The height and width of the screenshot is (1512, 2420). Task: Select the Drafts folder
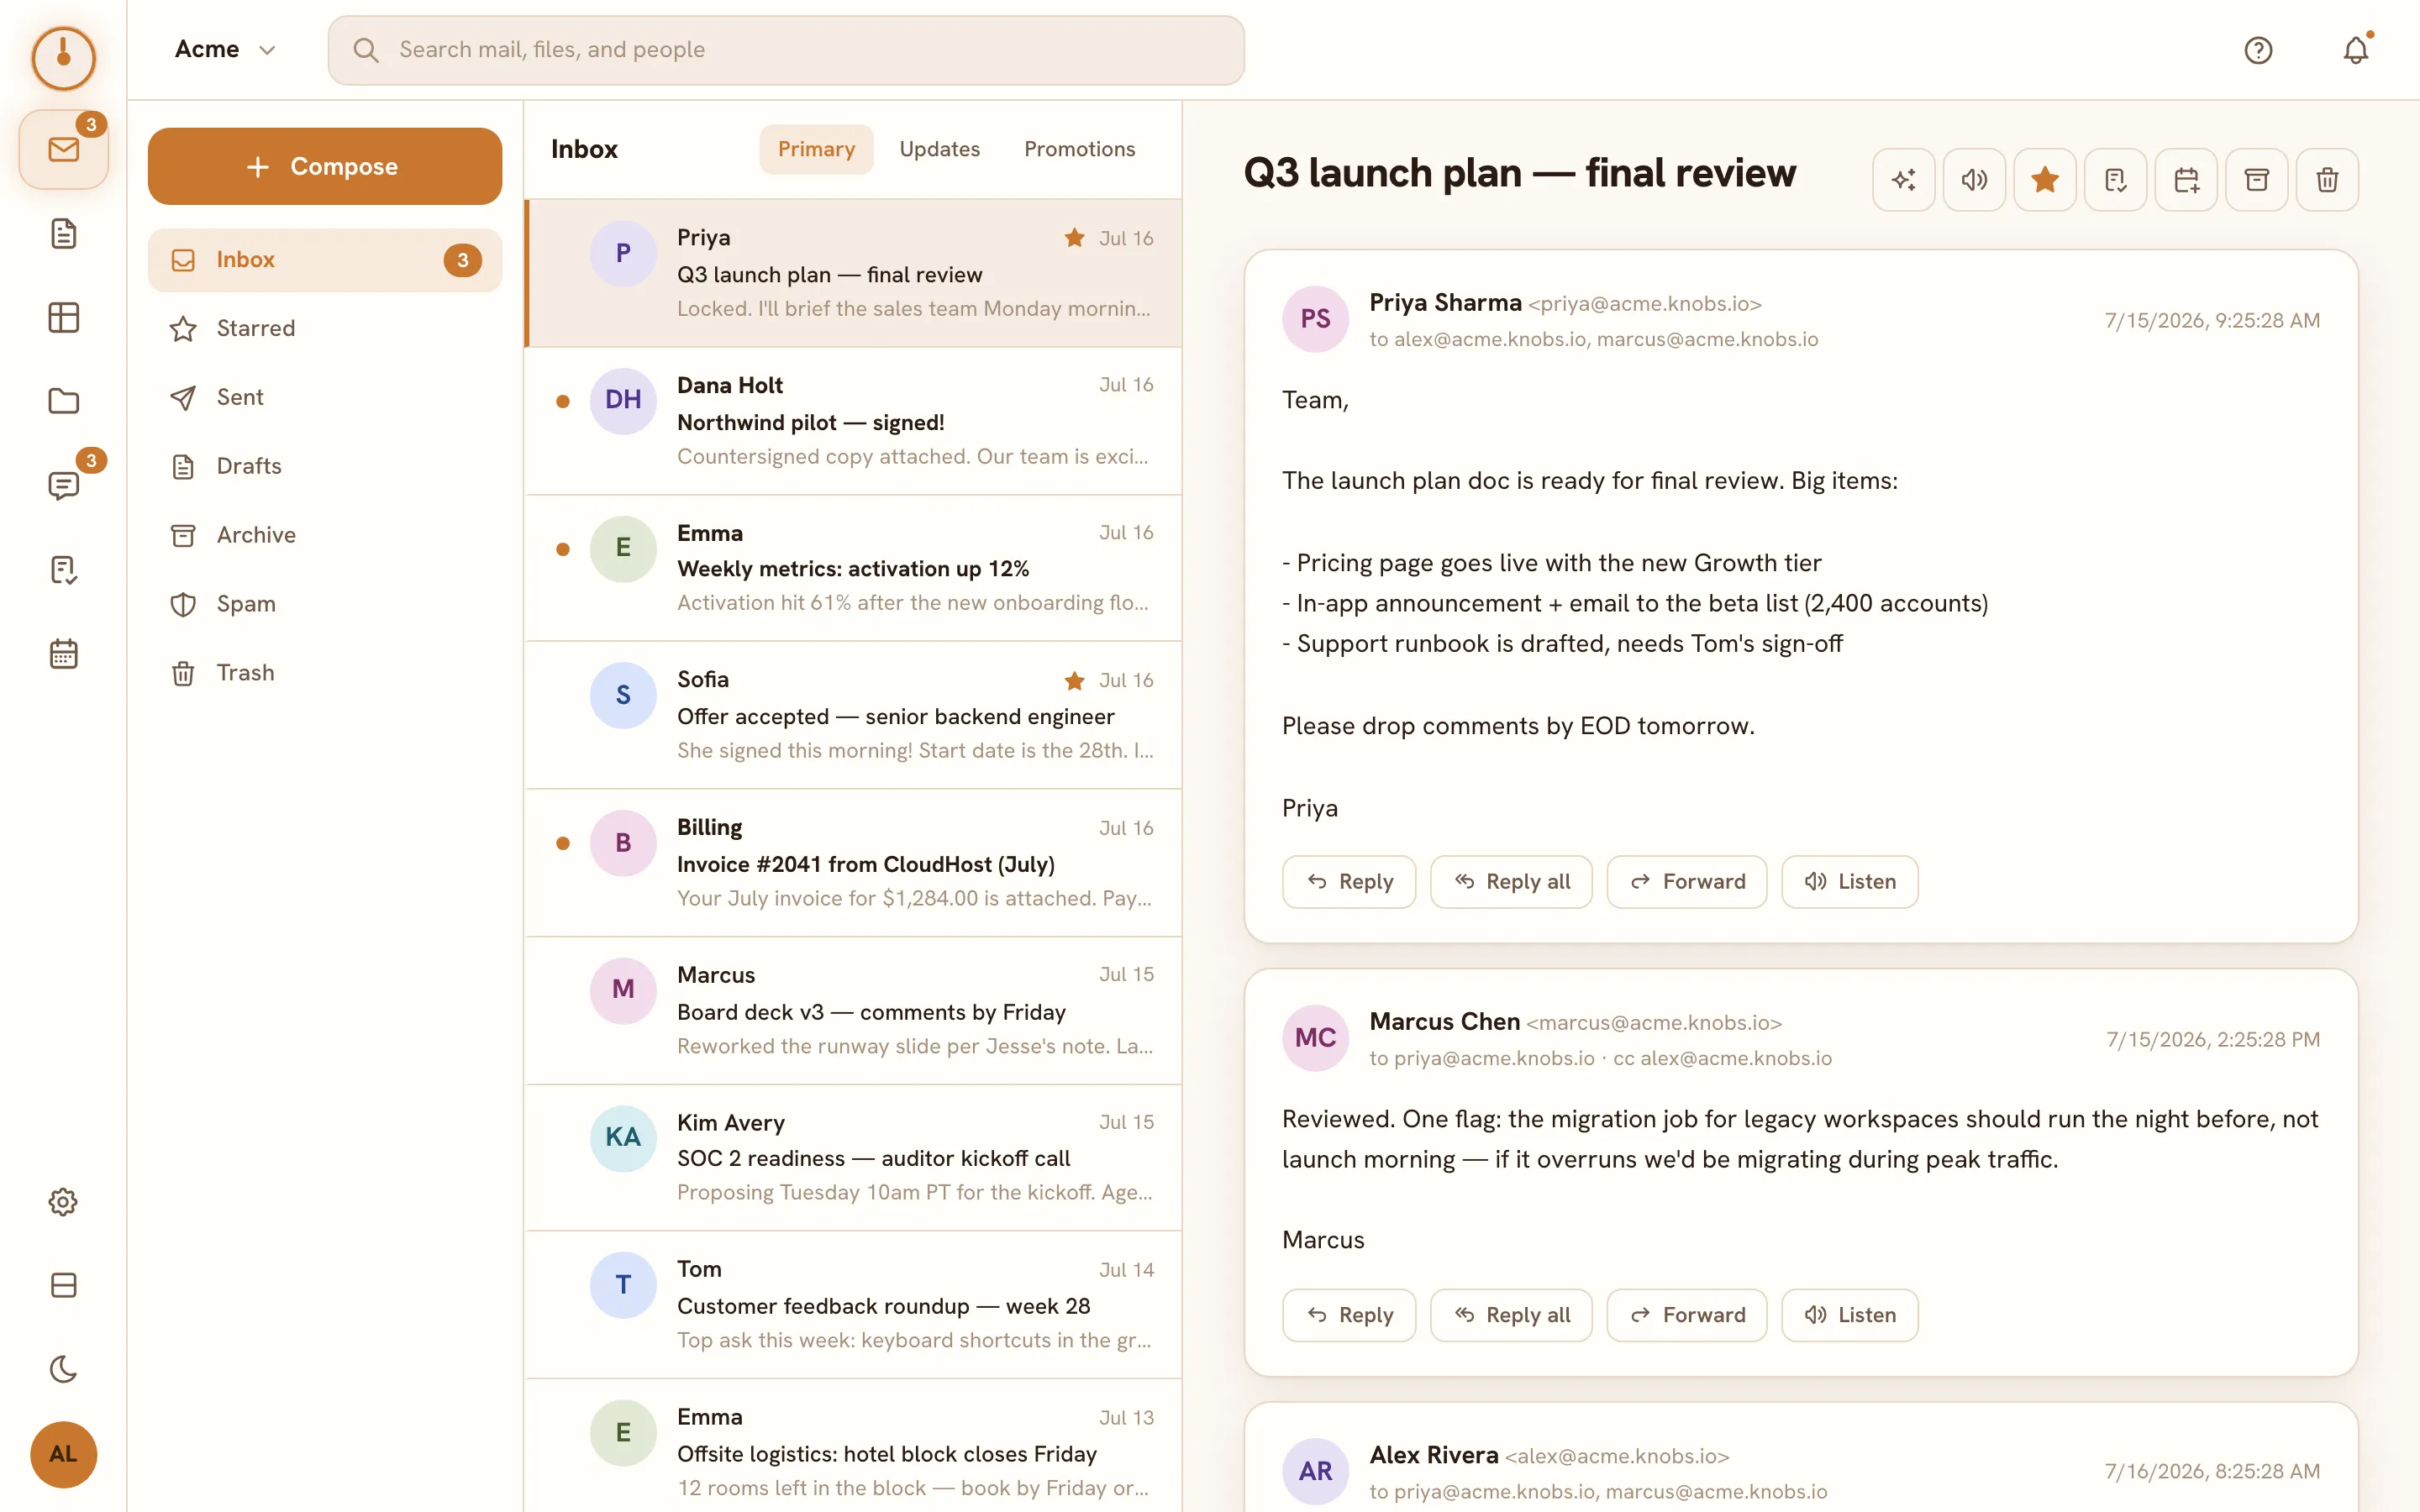325,466
